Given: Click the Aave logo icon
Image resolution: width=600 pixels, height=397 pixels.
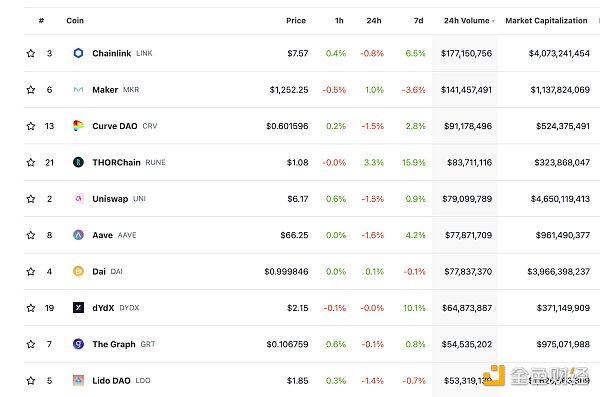Looking at the screenshot, I should (x=78, y=235).
